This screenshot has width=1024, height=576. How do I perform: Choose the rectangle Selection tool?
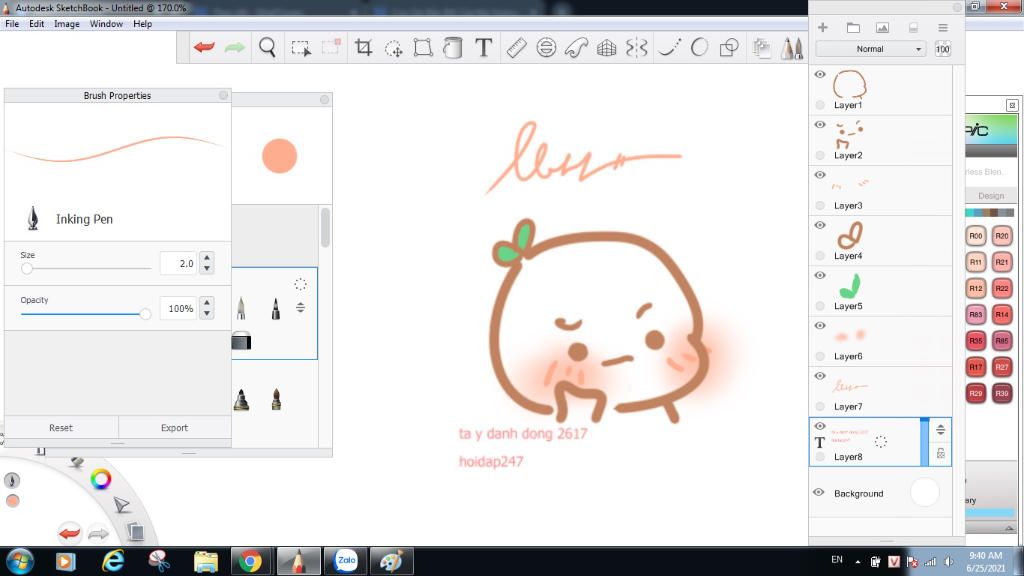(x=301, y=48)
